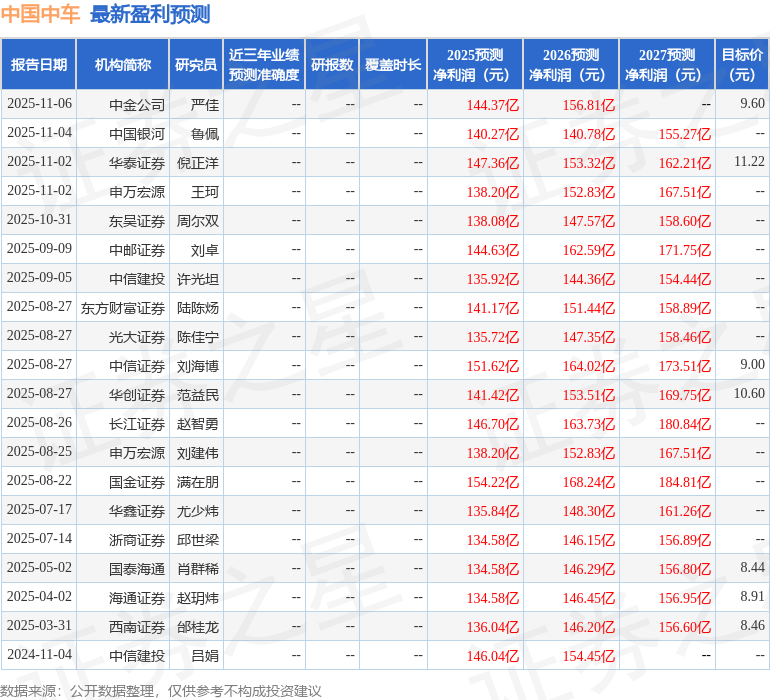Viewport: 770px width, 700px height.
Task: Open the 华泰证券 institution entry
Action: [137, 162]
